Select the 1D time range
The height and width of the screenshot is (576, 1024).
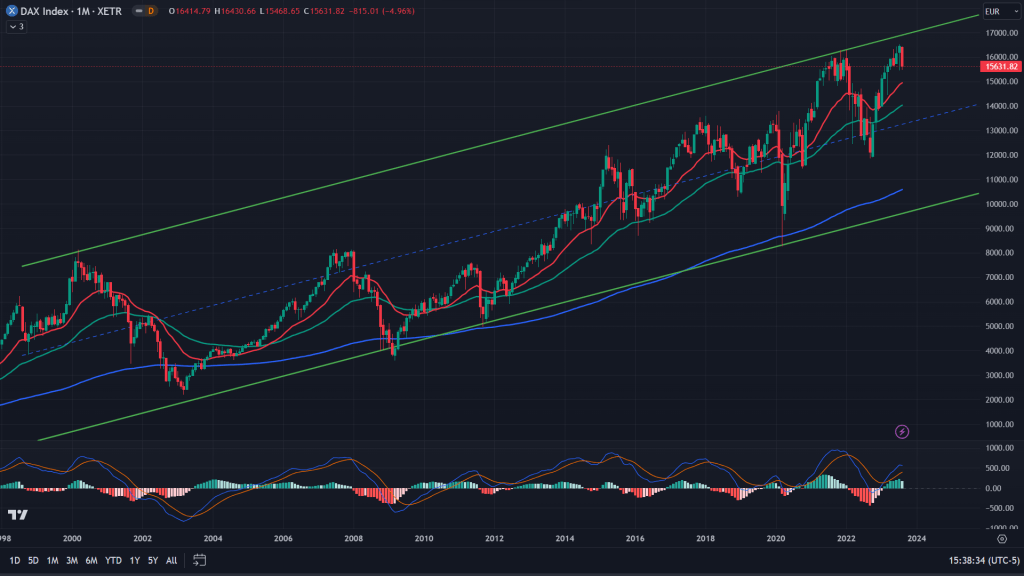point(15,560)
